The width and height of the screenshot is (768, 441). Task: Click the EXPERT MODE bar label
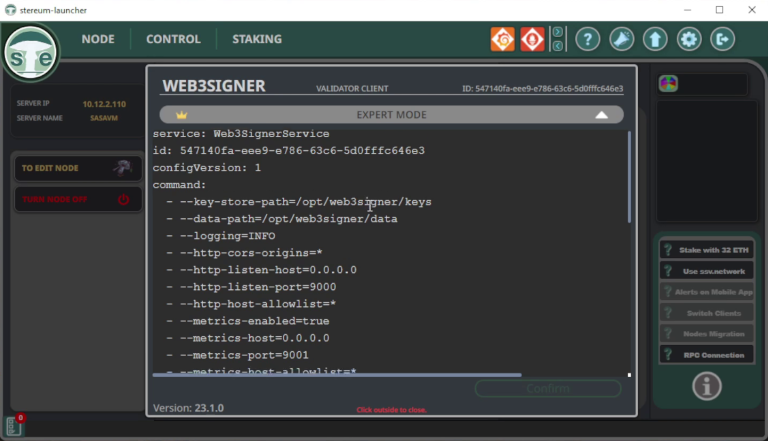pos(391,115)
